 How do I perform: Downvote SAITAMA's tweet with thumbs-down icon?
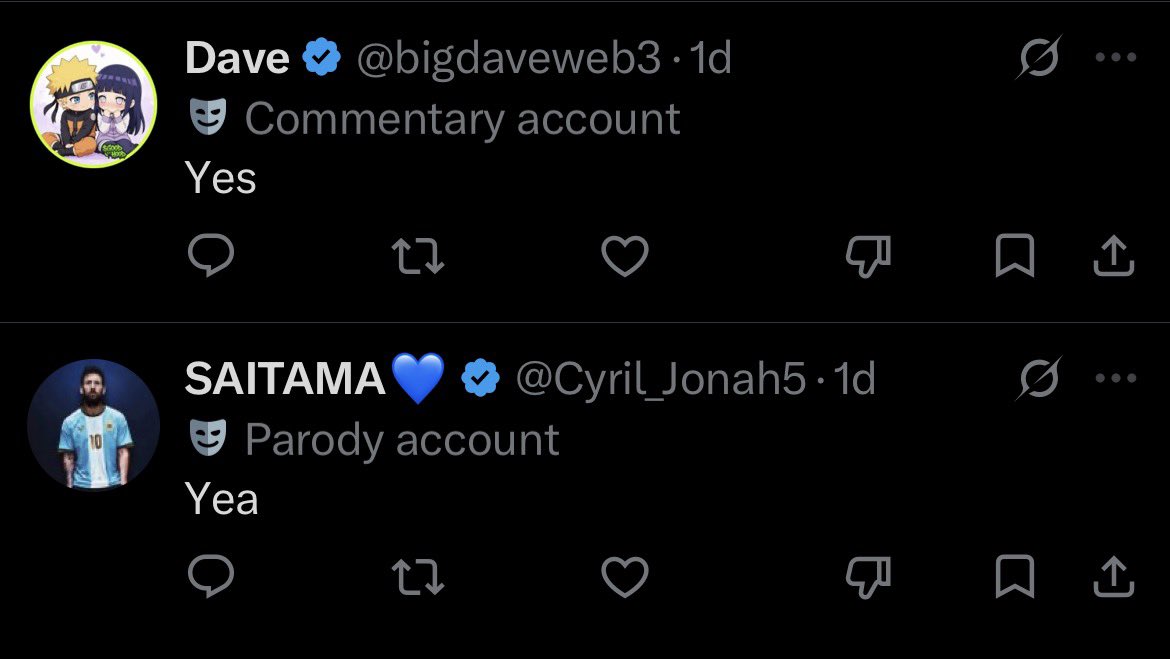click(868, 577)
